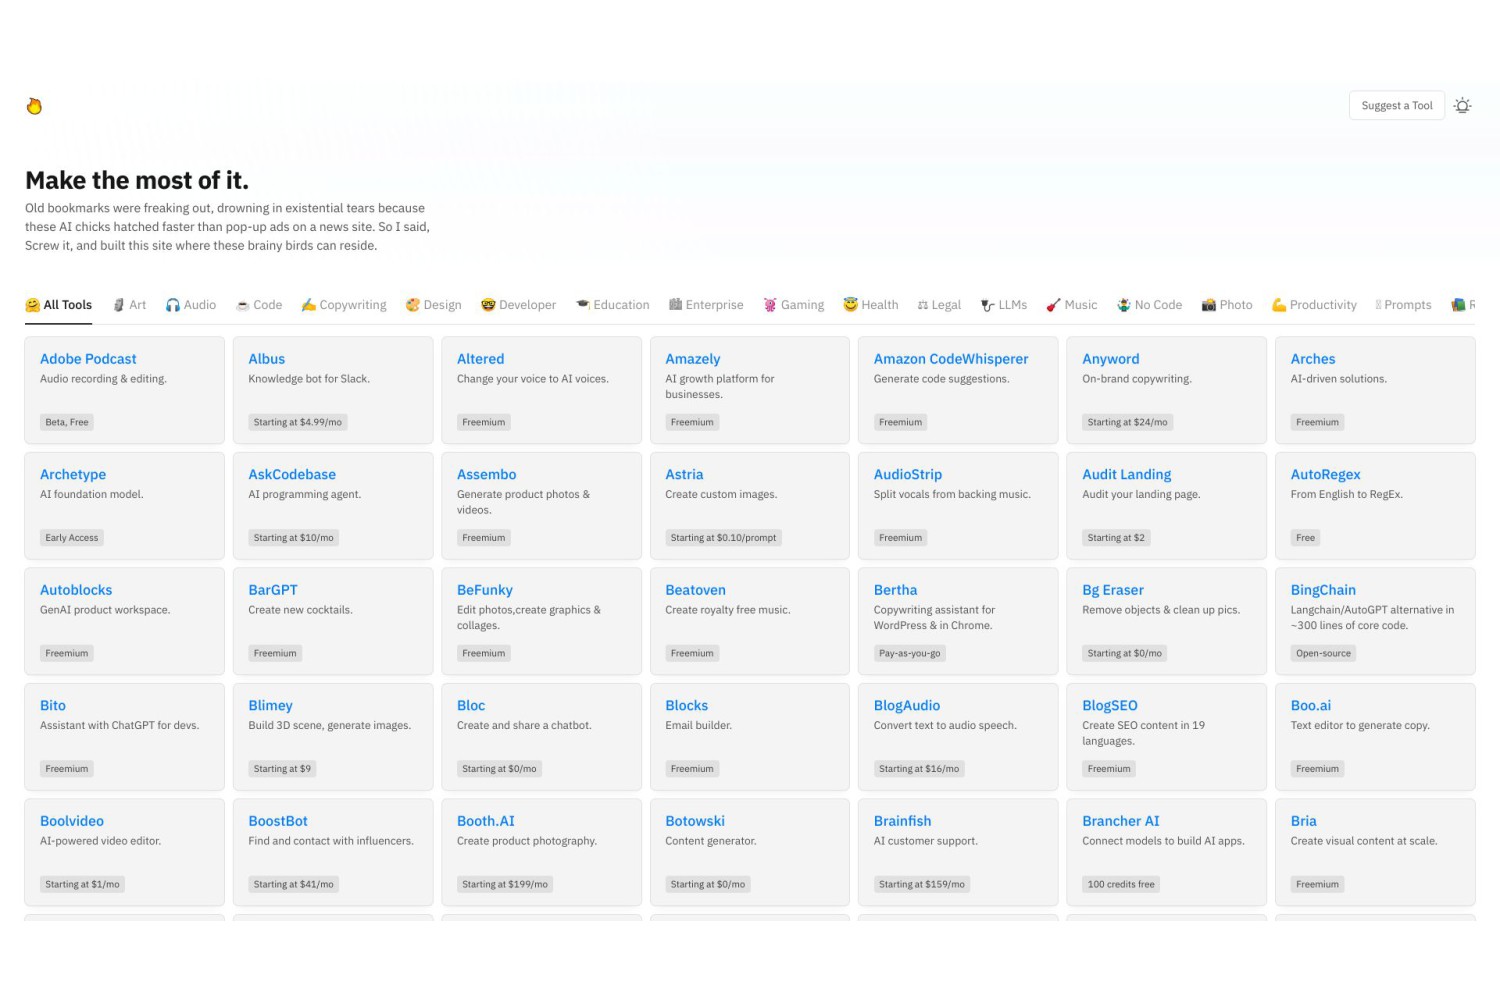Switch to the Productivity tab
Image resolution: width=1500 pixels, height=1000 pixels.
(x=1315, y=305)
